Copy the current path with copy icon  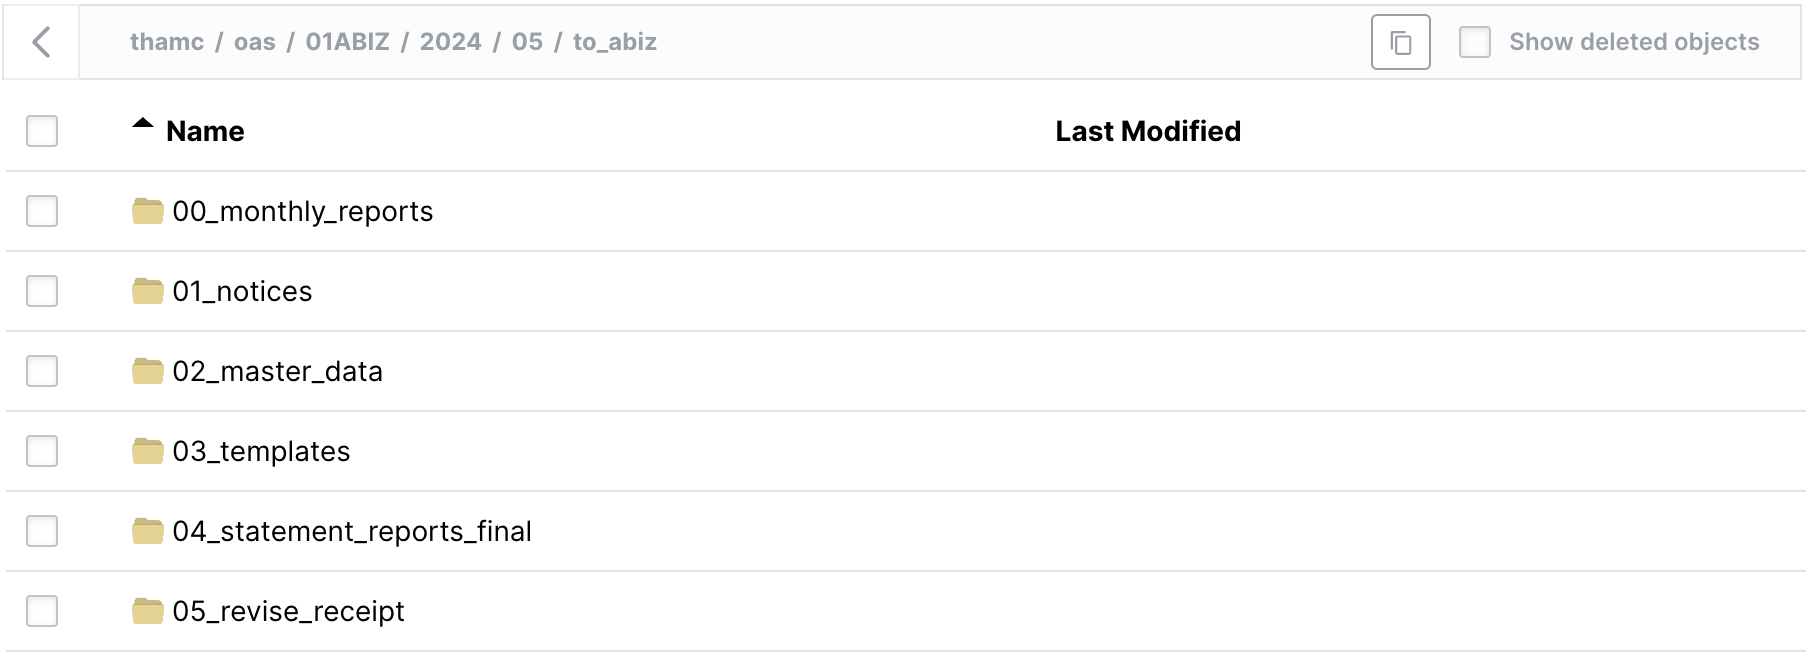click(1400, 42)
